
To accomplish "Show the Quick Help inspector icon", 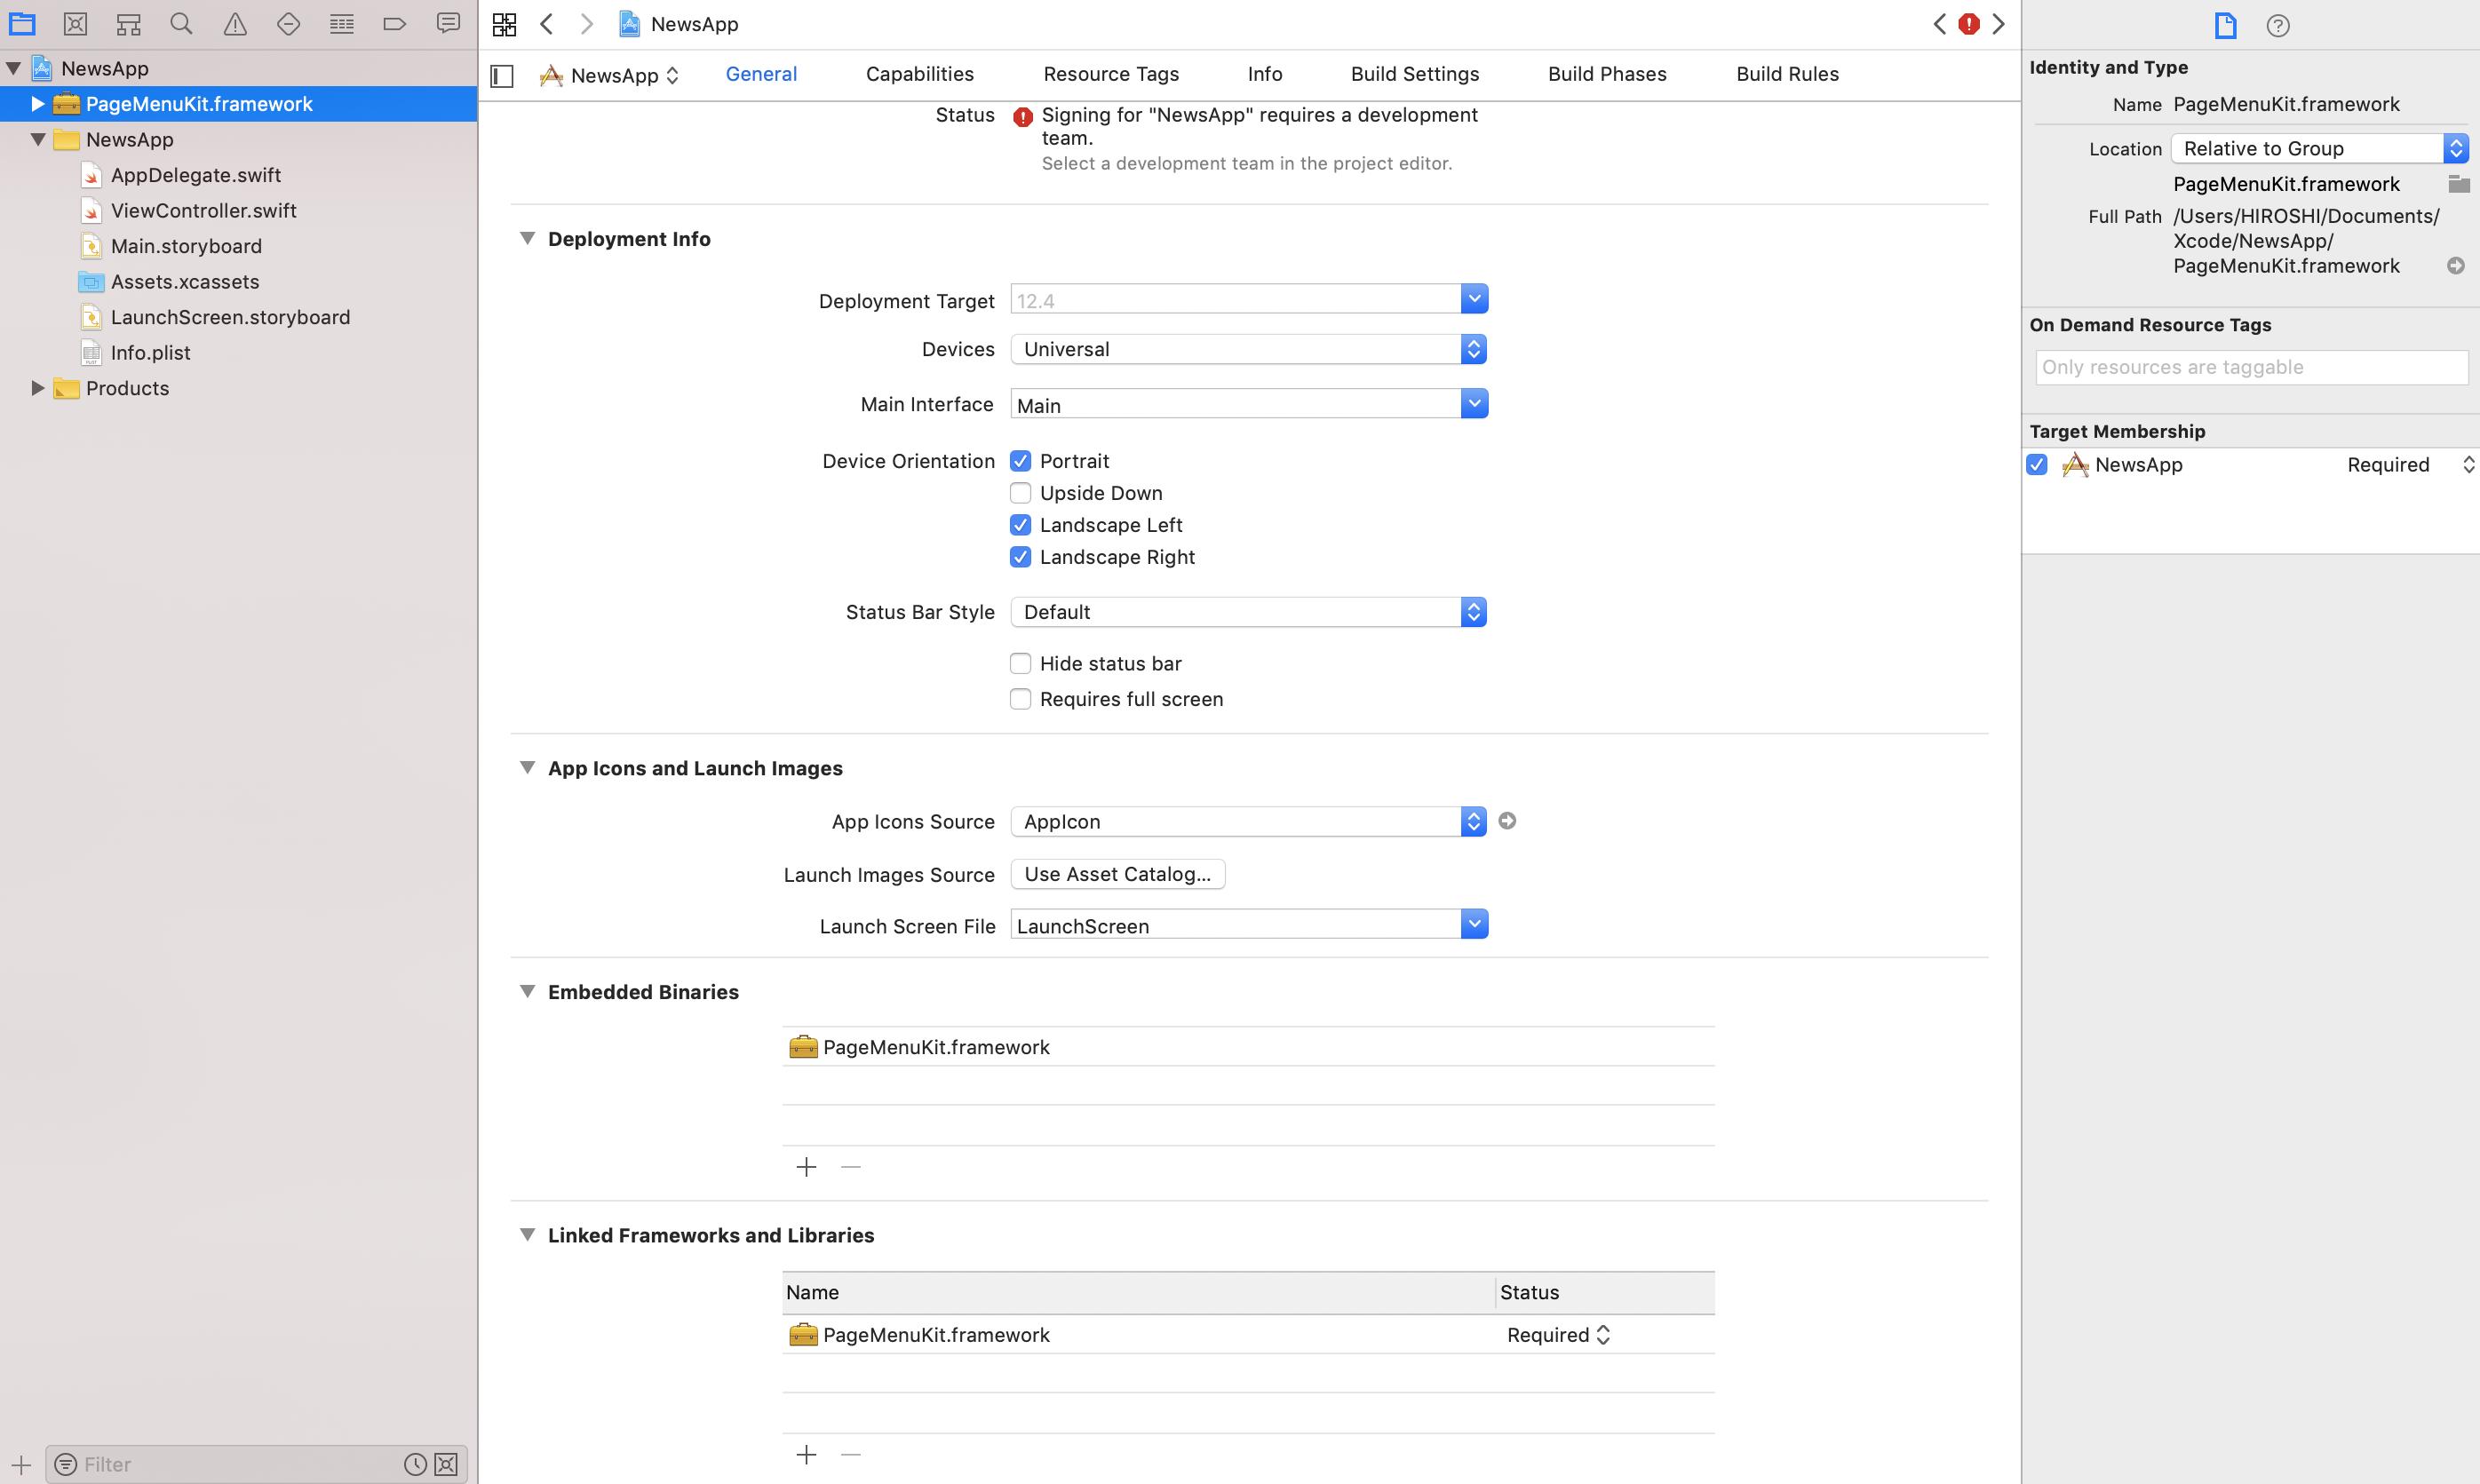I will point(2278,25).
